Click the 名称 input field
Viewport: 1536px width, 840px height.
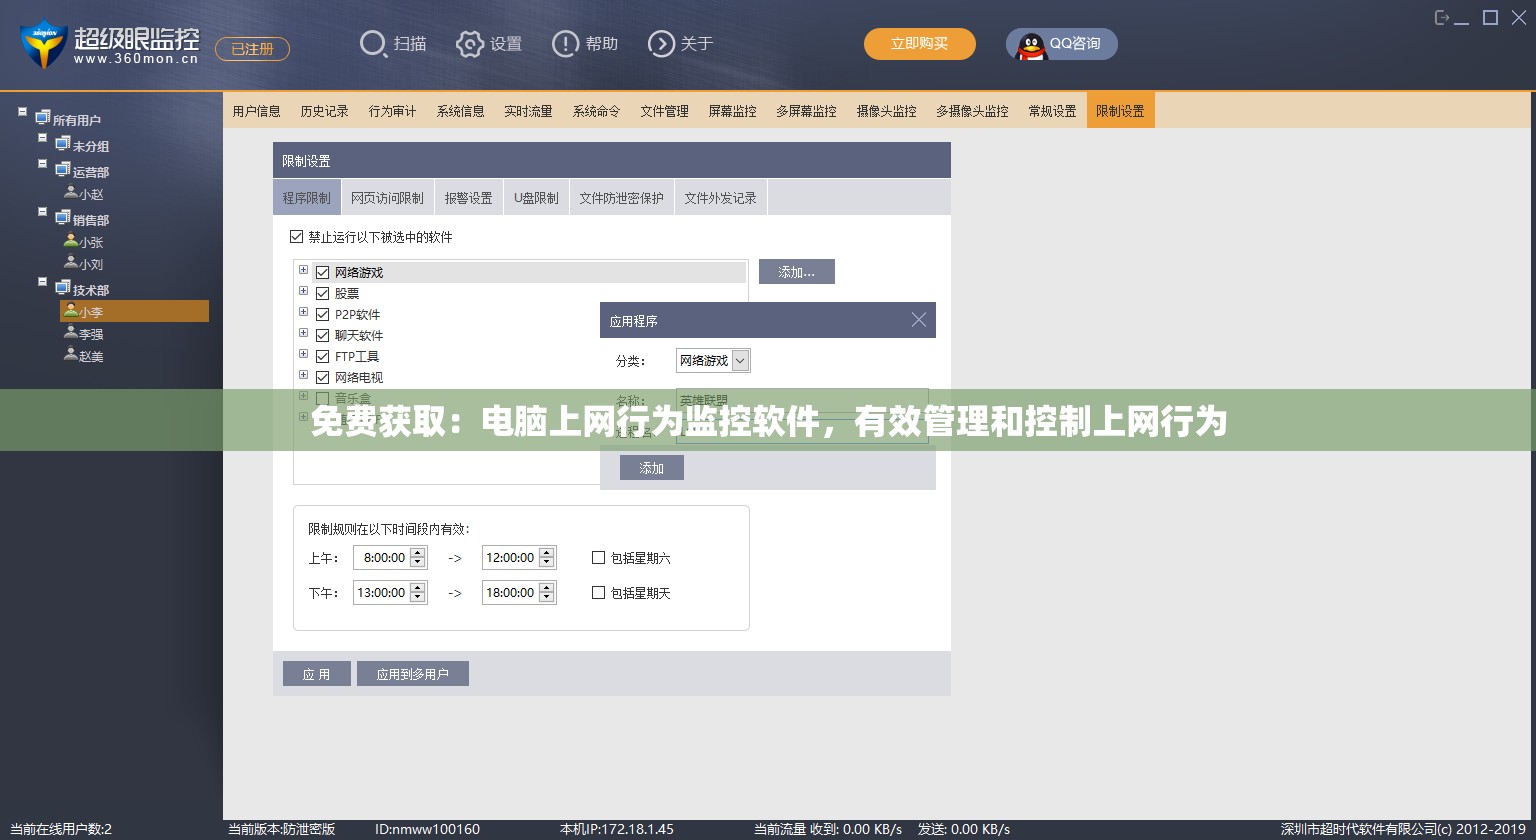pos(803,400)
